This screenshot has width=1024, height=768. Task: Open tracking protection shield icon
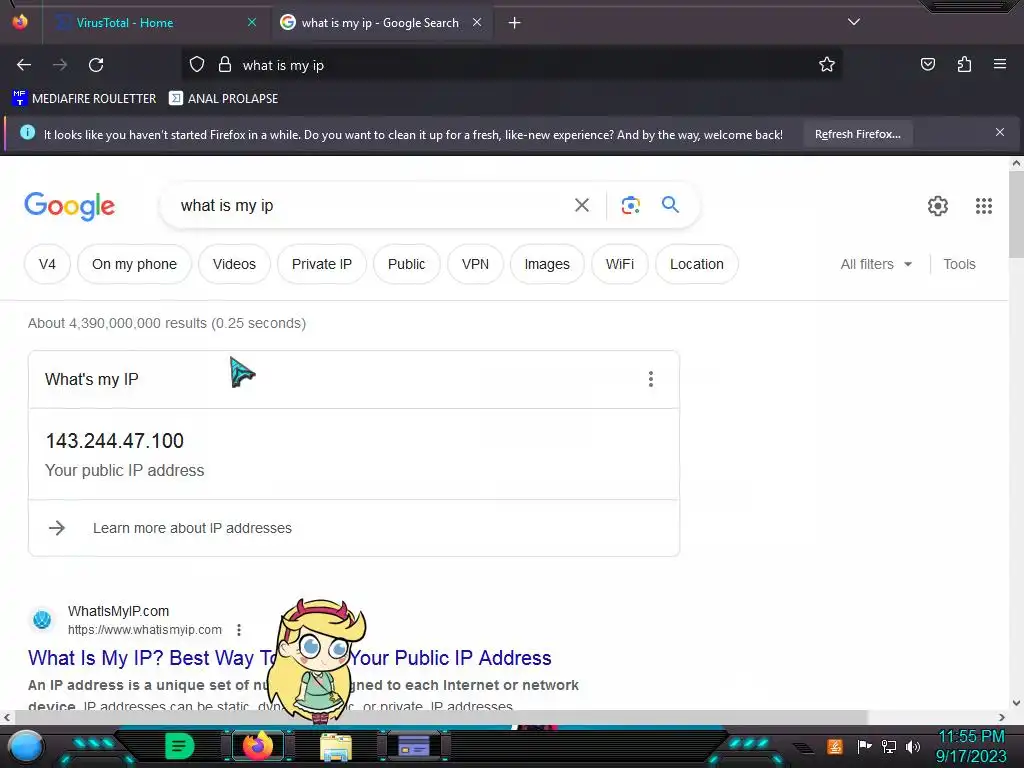point(197,64)
